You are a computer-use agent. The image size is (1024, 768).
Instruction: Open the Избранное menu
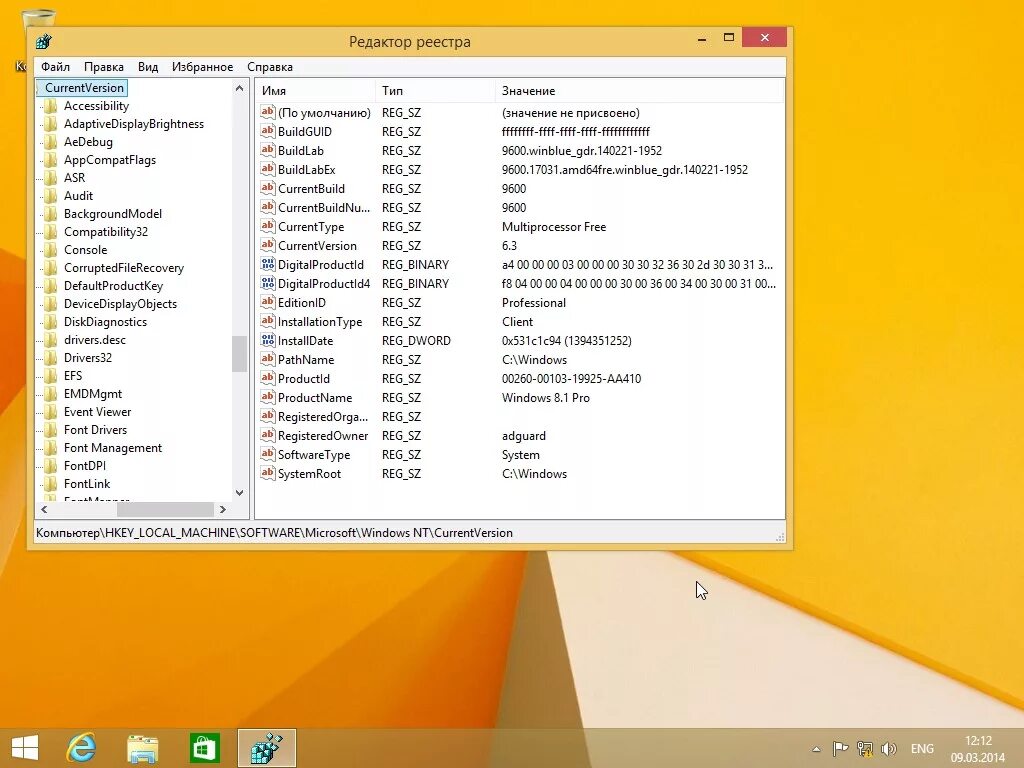[x=202, y=67]
